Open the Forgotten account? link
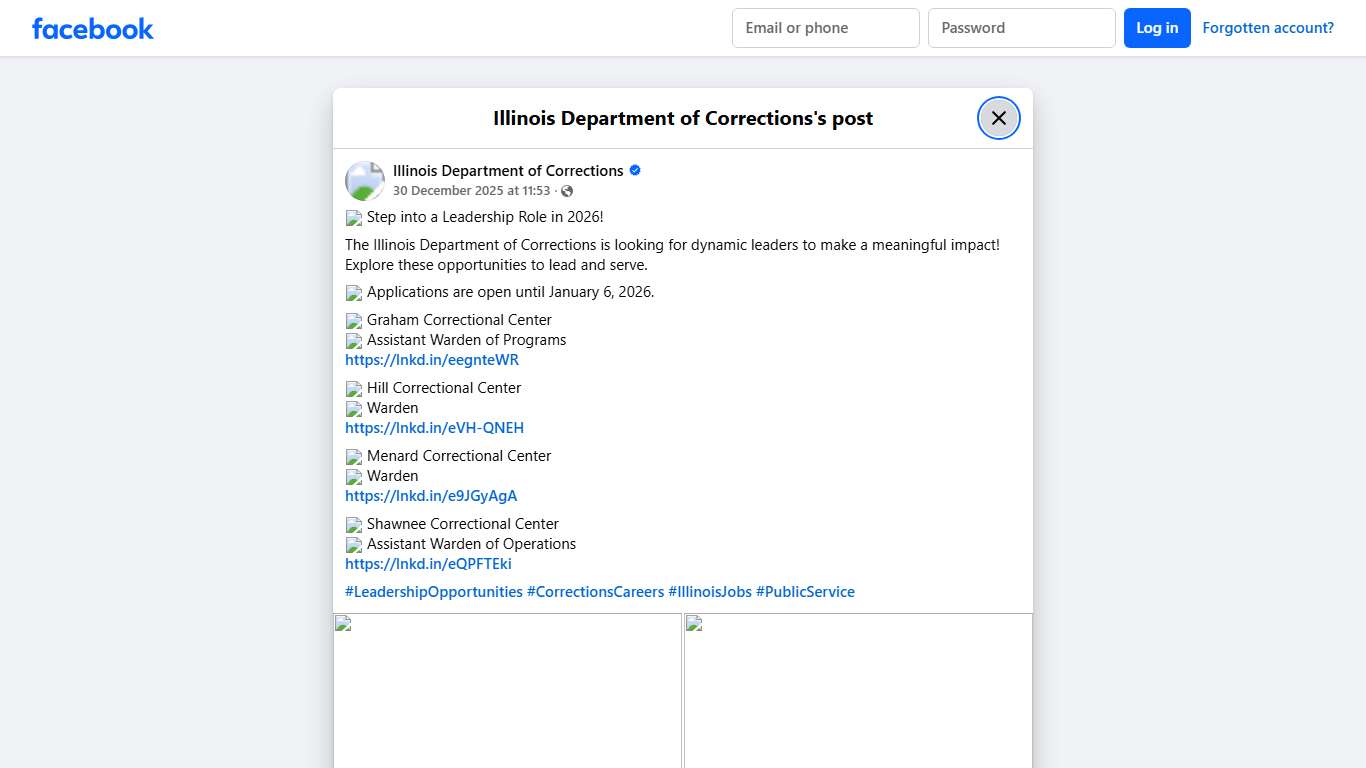Viewport: 1366px width, 768px height. click(1267, 28)
